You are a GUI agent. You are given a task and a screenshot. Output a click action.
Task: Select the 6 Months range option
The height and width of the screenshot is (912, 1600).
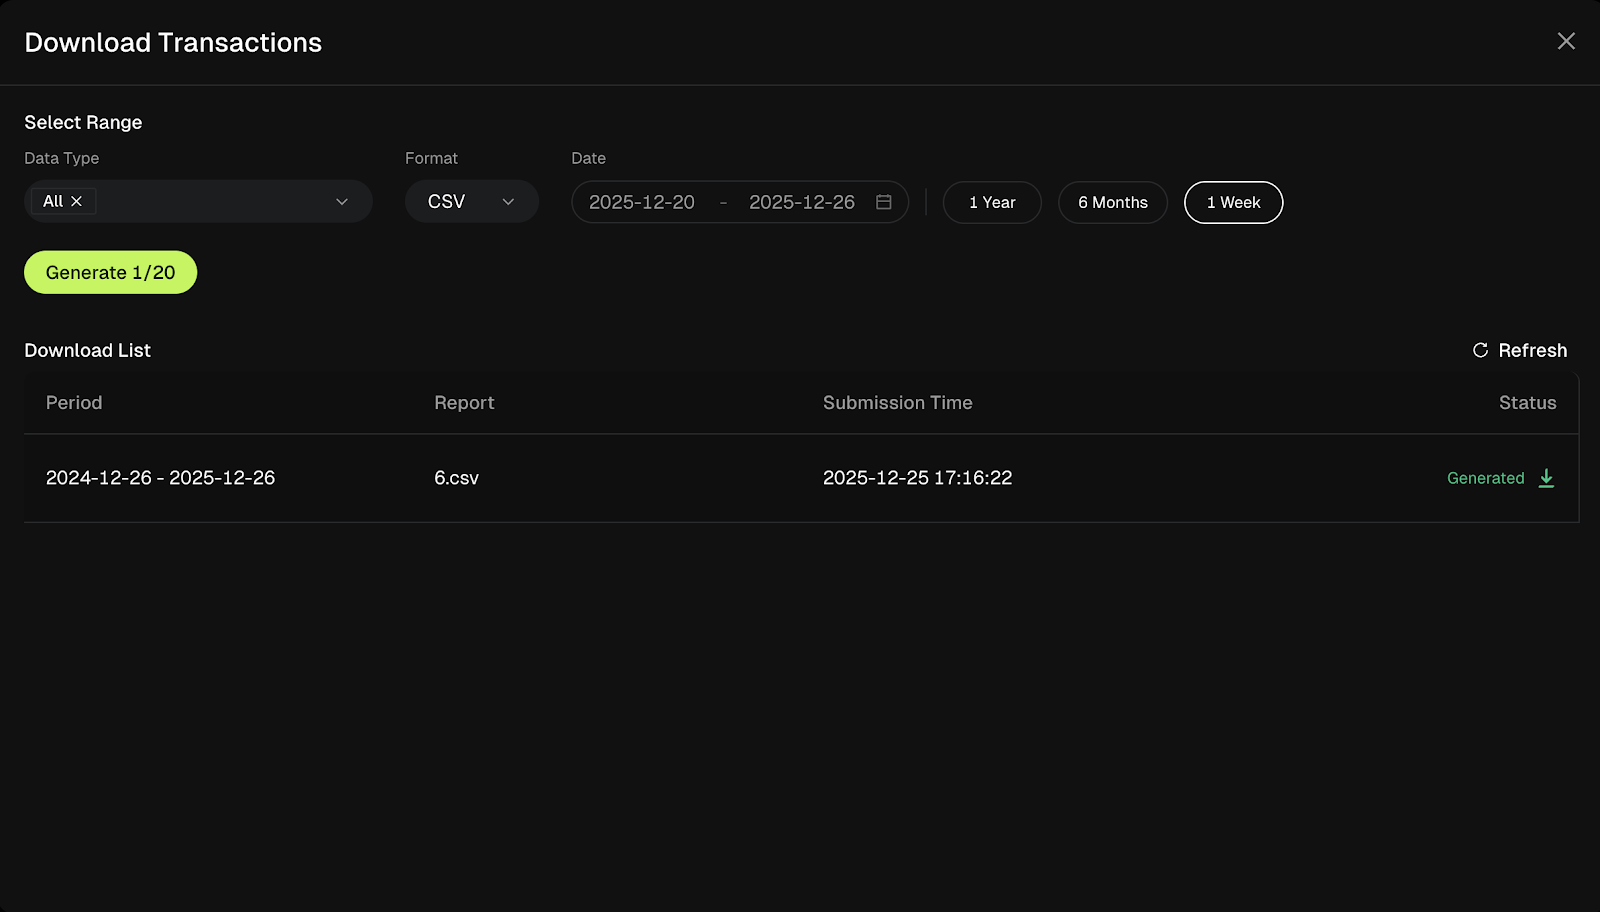point(1112,202)
